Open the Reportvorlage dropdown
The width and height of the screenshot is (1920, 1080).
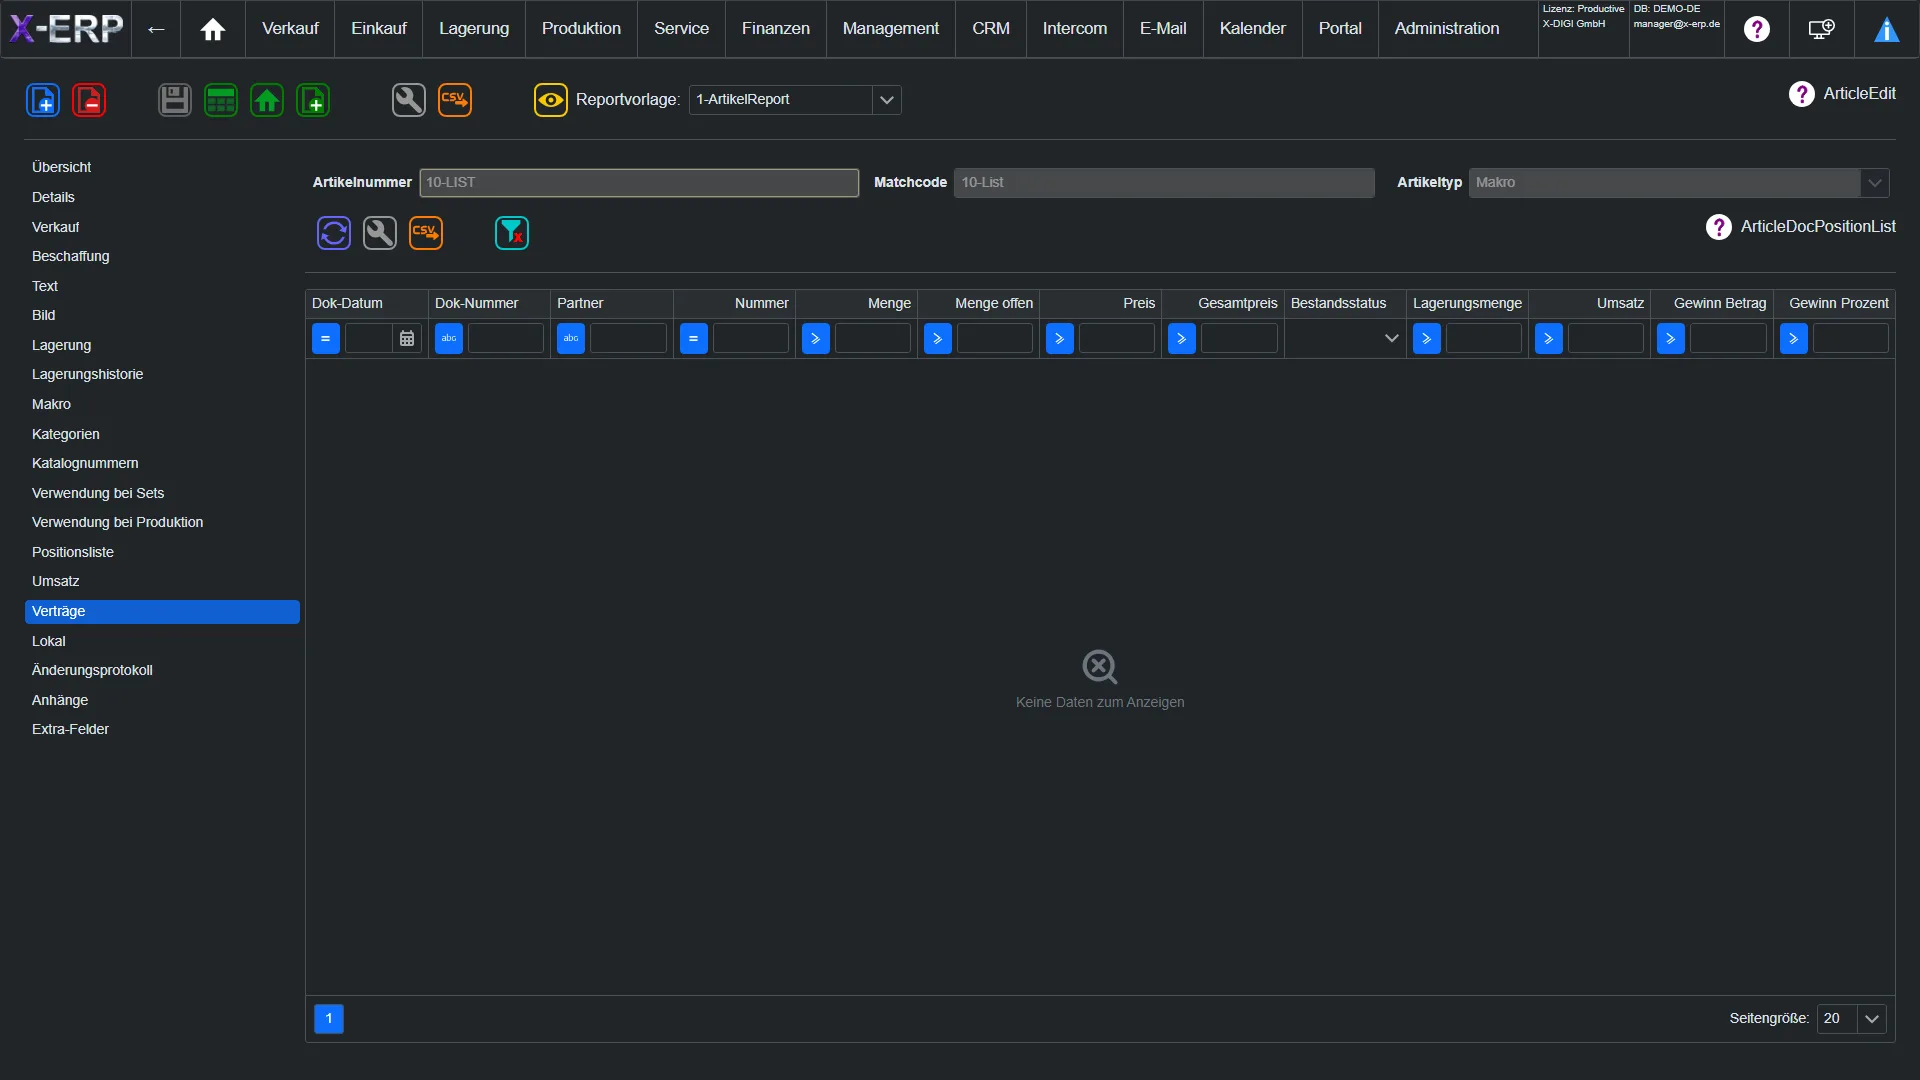[887, 100]
